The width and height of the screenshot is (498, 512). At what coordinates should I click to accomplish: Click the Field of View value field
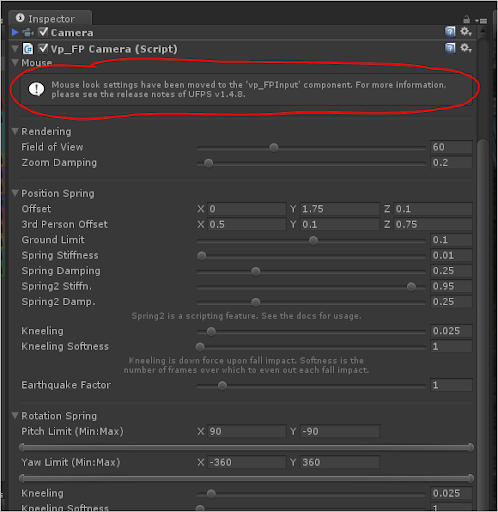451,147
